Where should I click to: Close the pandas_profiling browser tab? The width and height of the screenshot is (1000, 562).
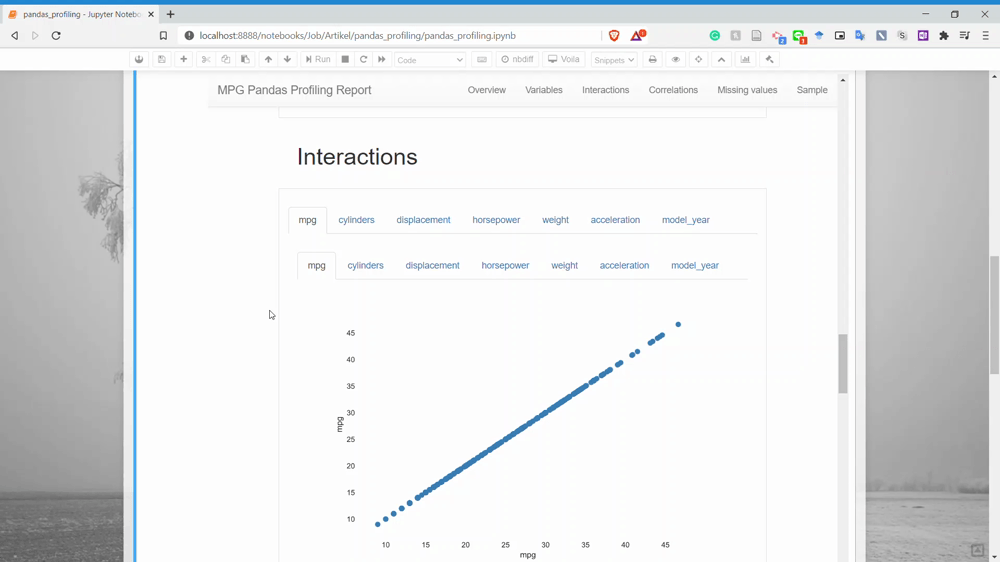click(x=151, y=14)
